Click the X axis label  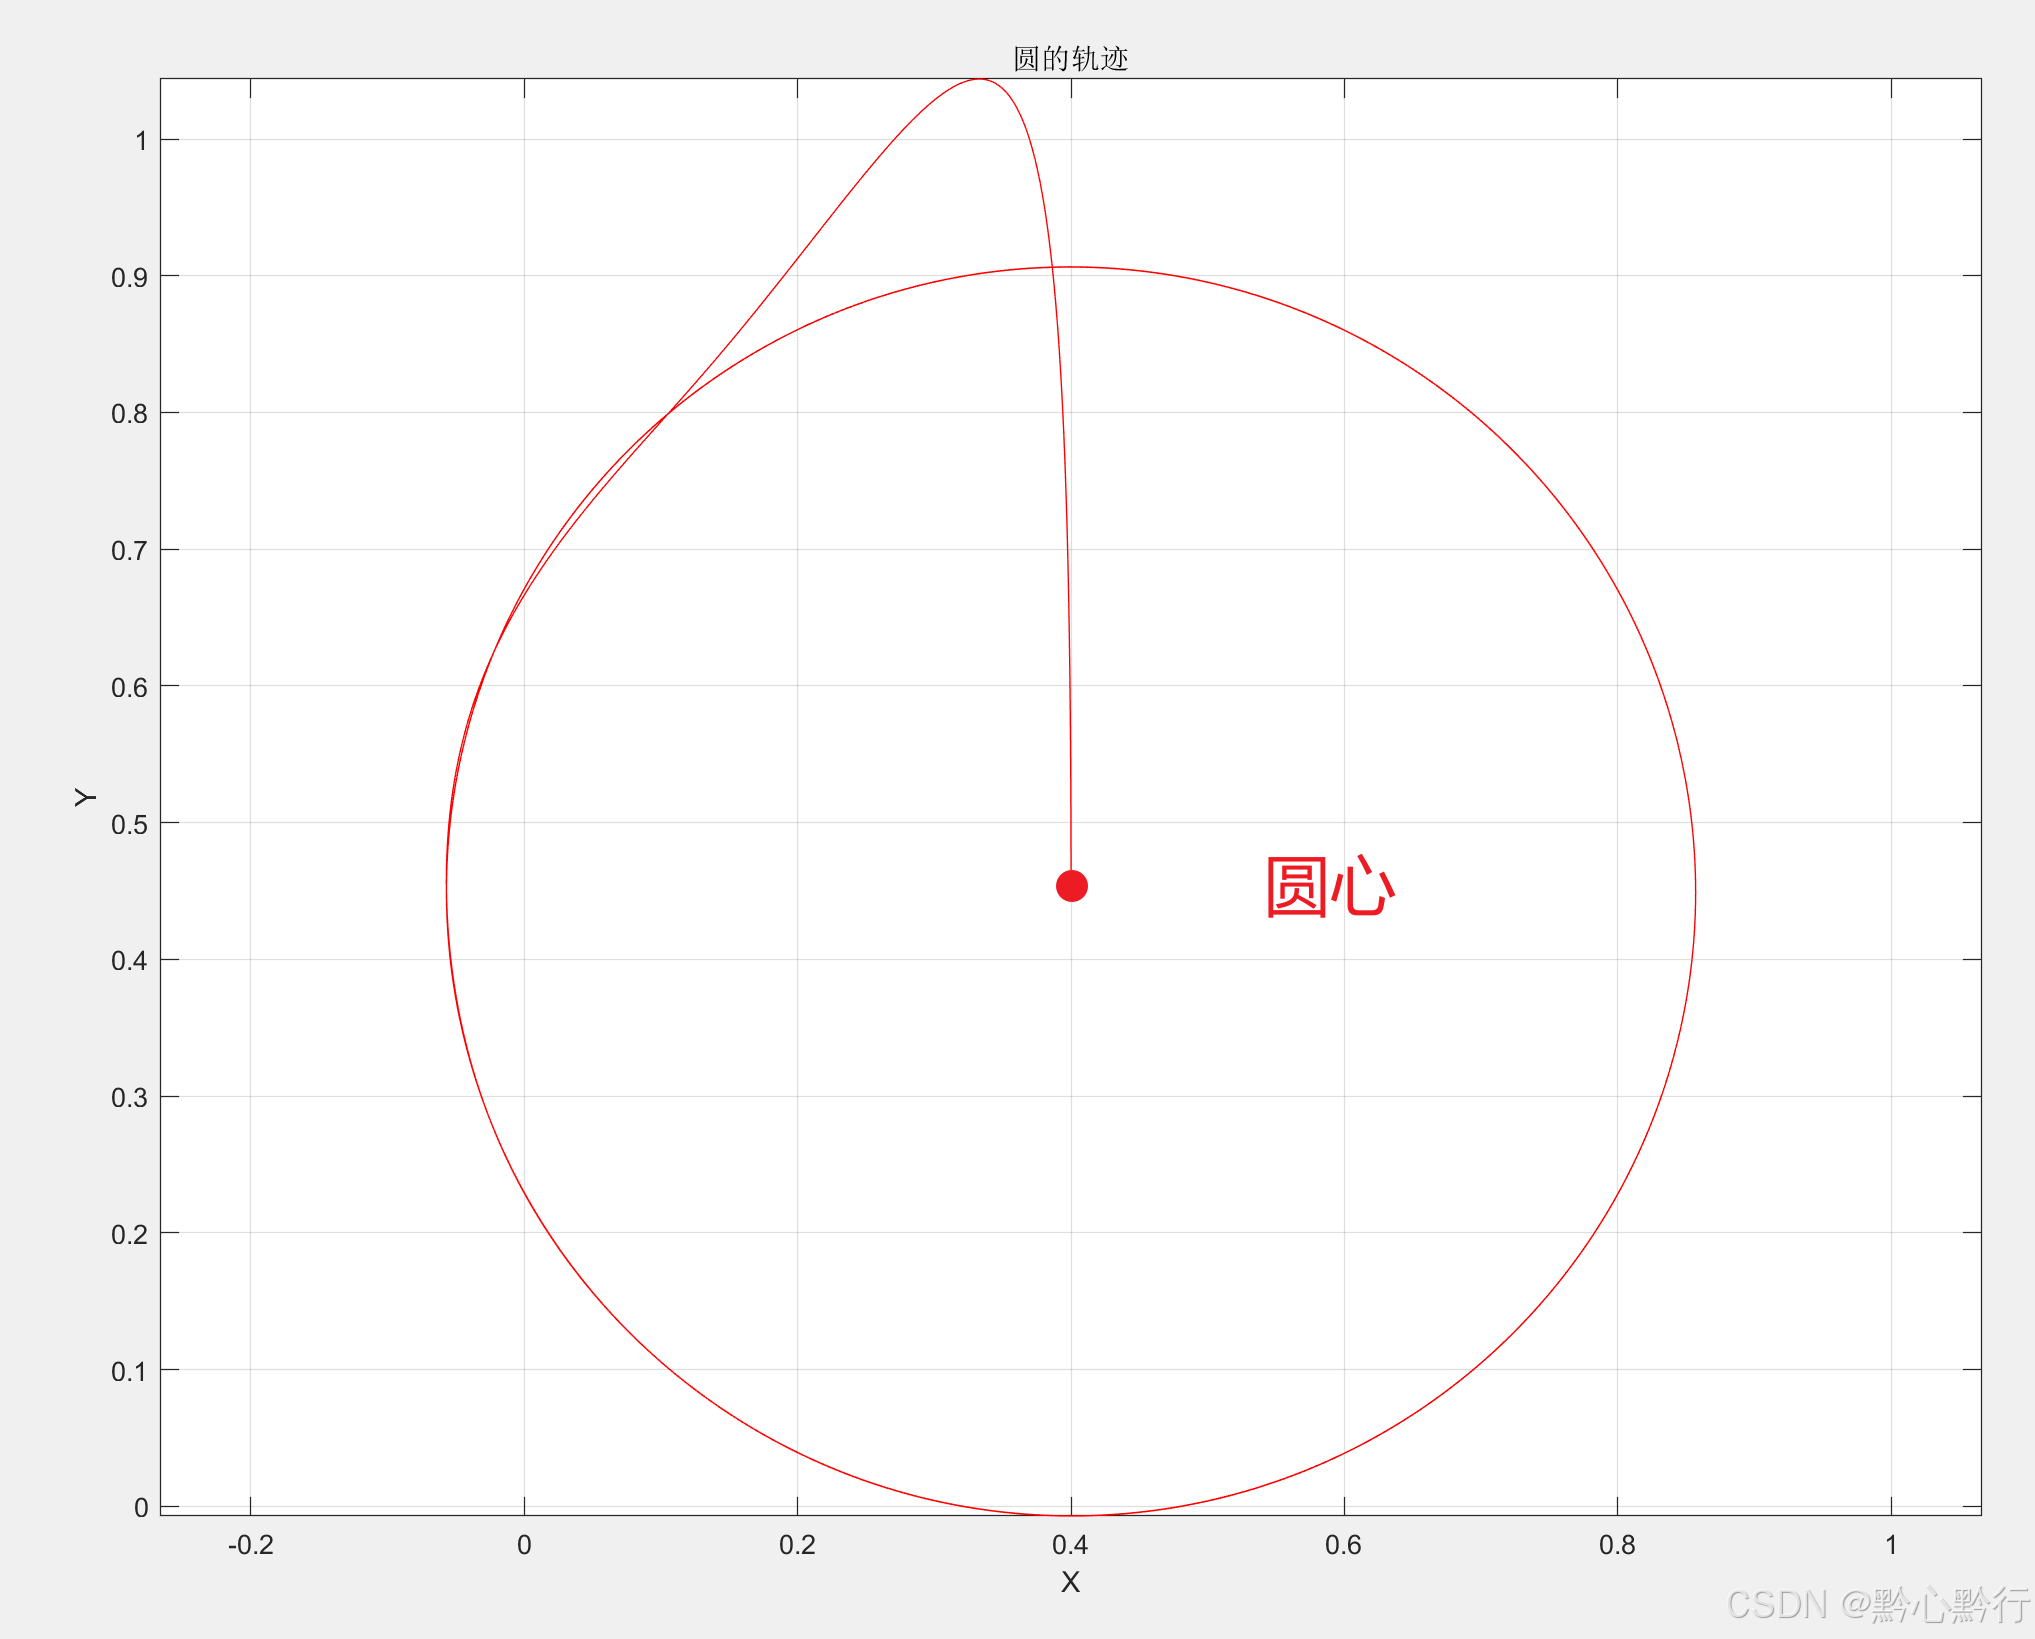click(1070, 1582)
